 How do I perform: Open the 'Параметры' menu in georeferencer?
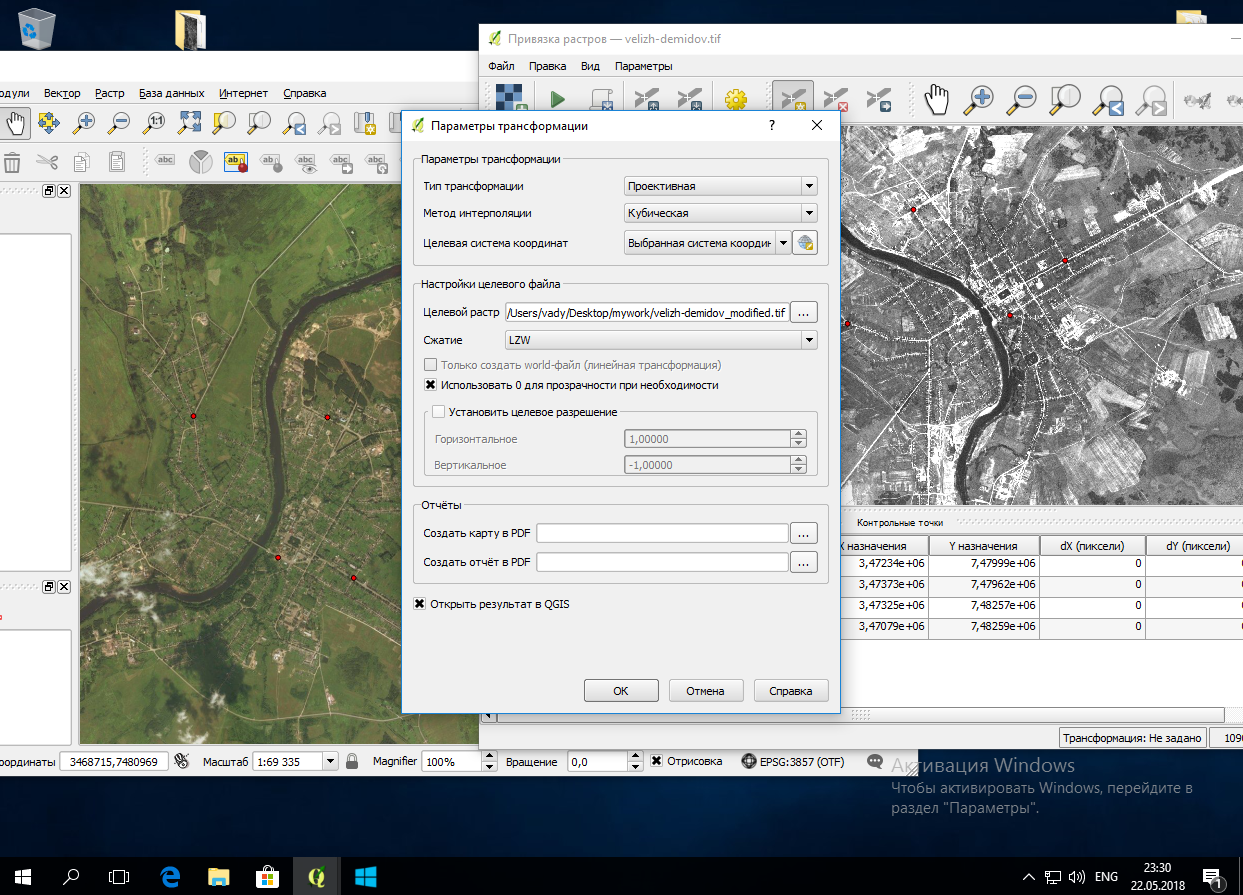click(643, 66)
